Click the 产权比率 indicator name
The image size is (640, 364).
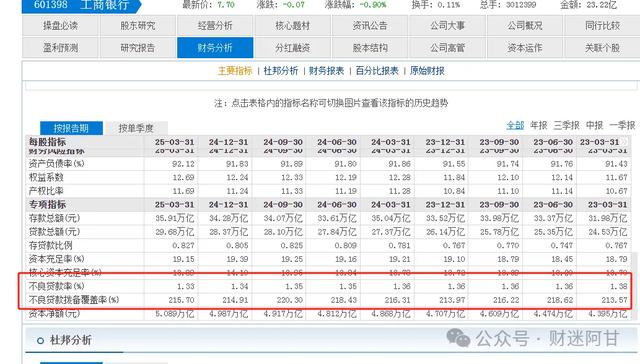(x=46, y=191)
